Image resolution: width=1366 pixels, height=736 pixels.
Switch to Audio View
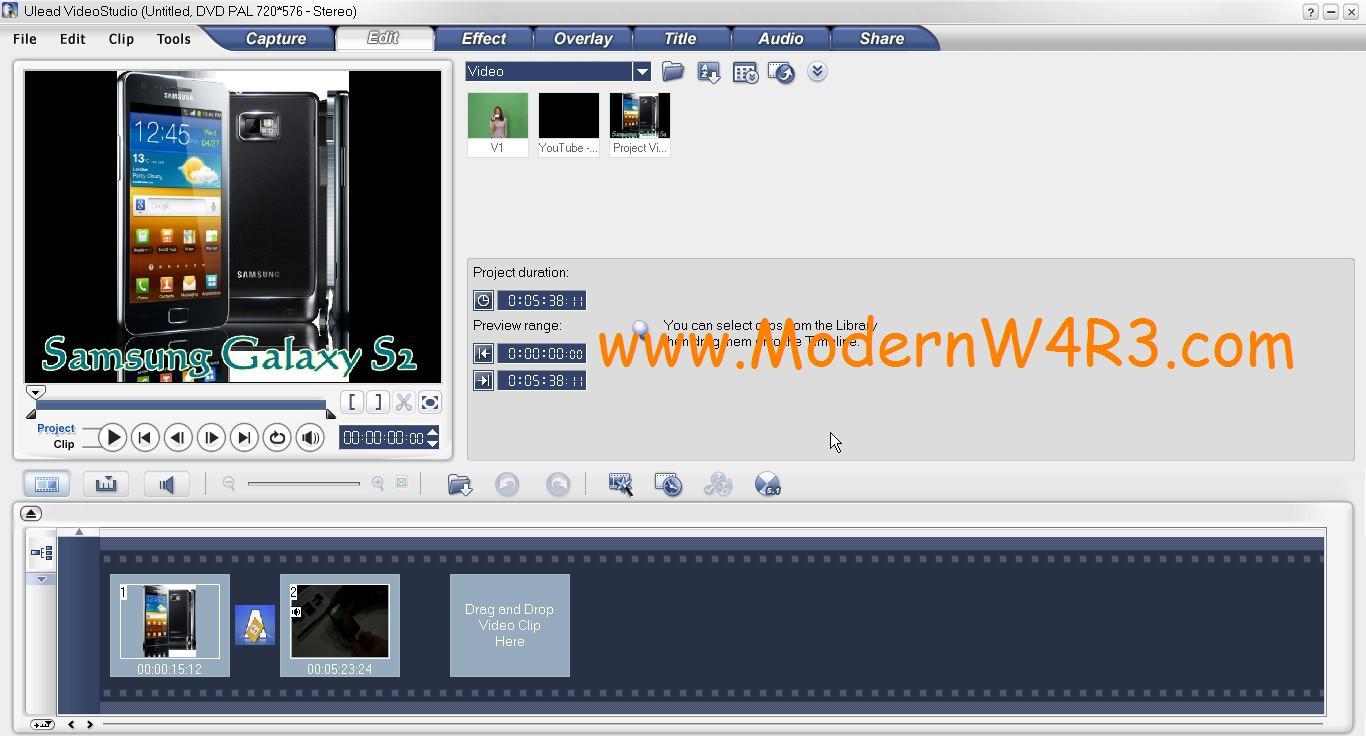167,484
